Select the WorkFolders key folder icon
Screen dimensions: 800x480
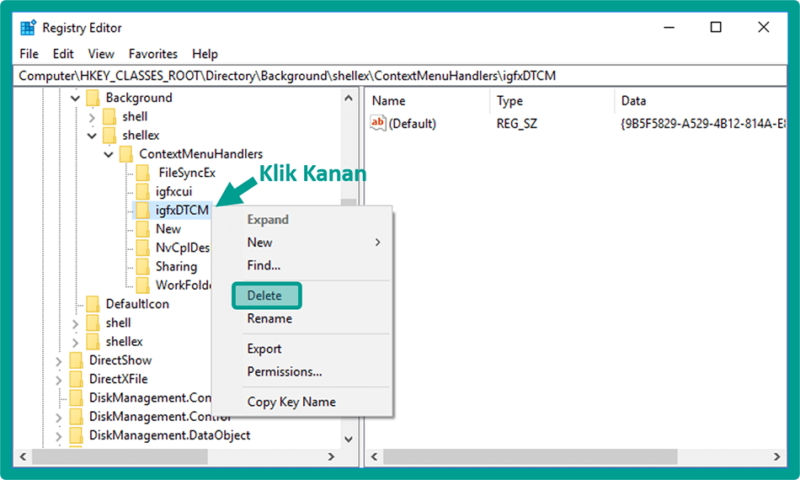tap(142, 285)
